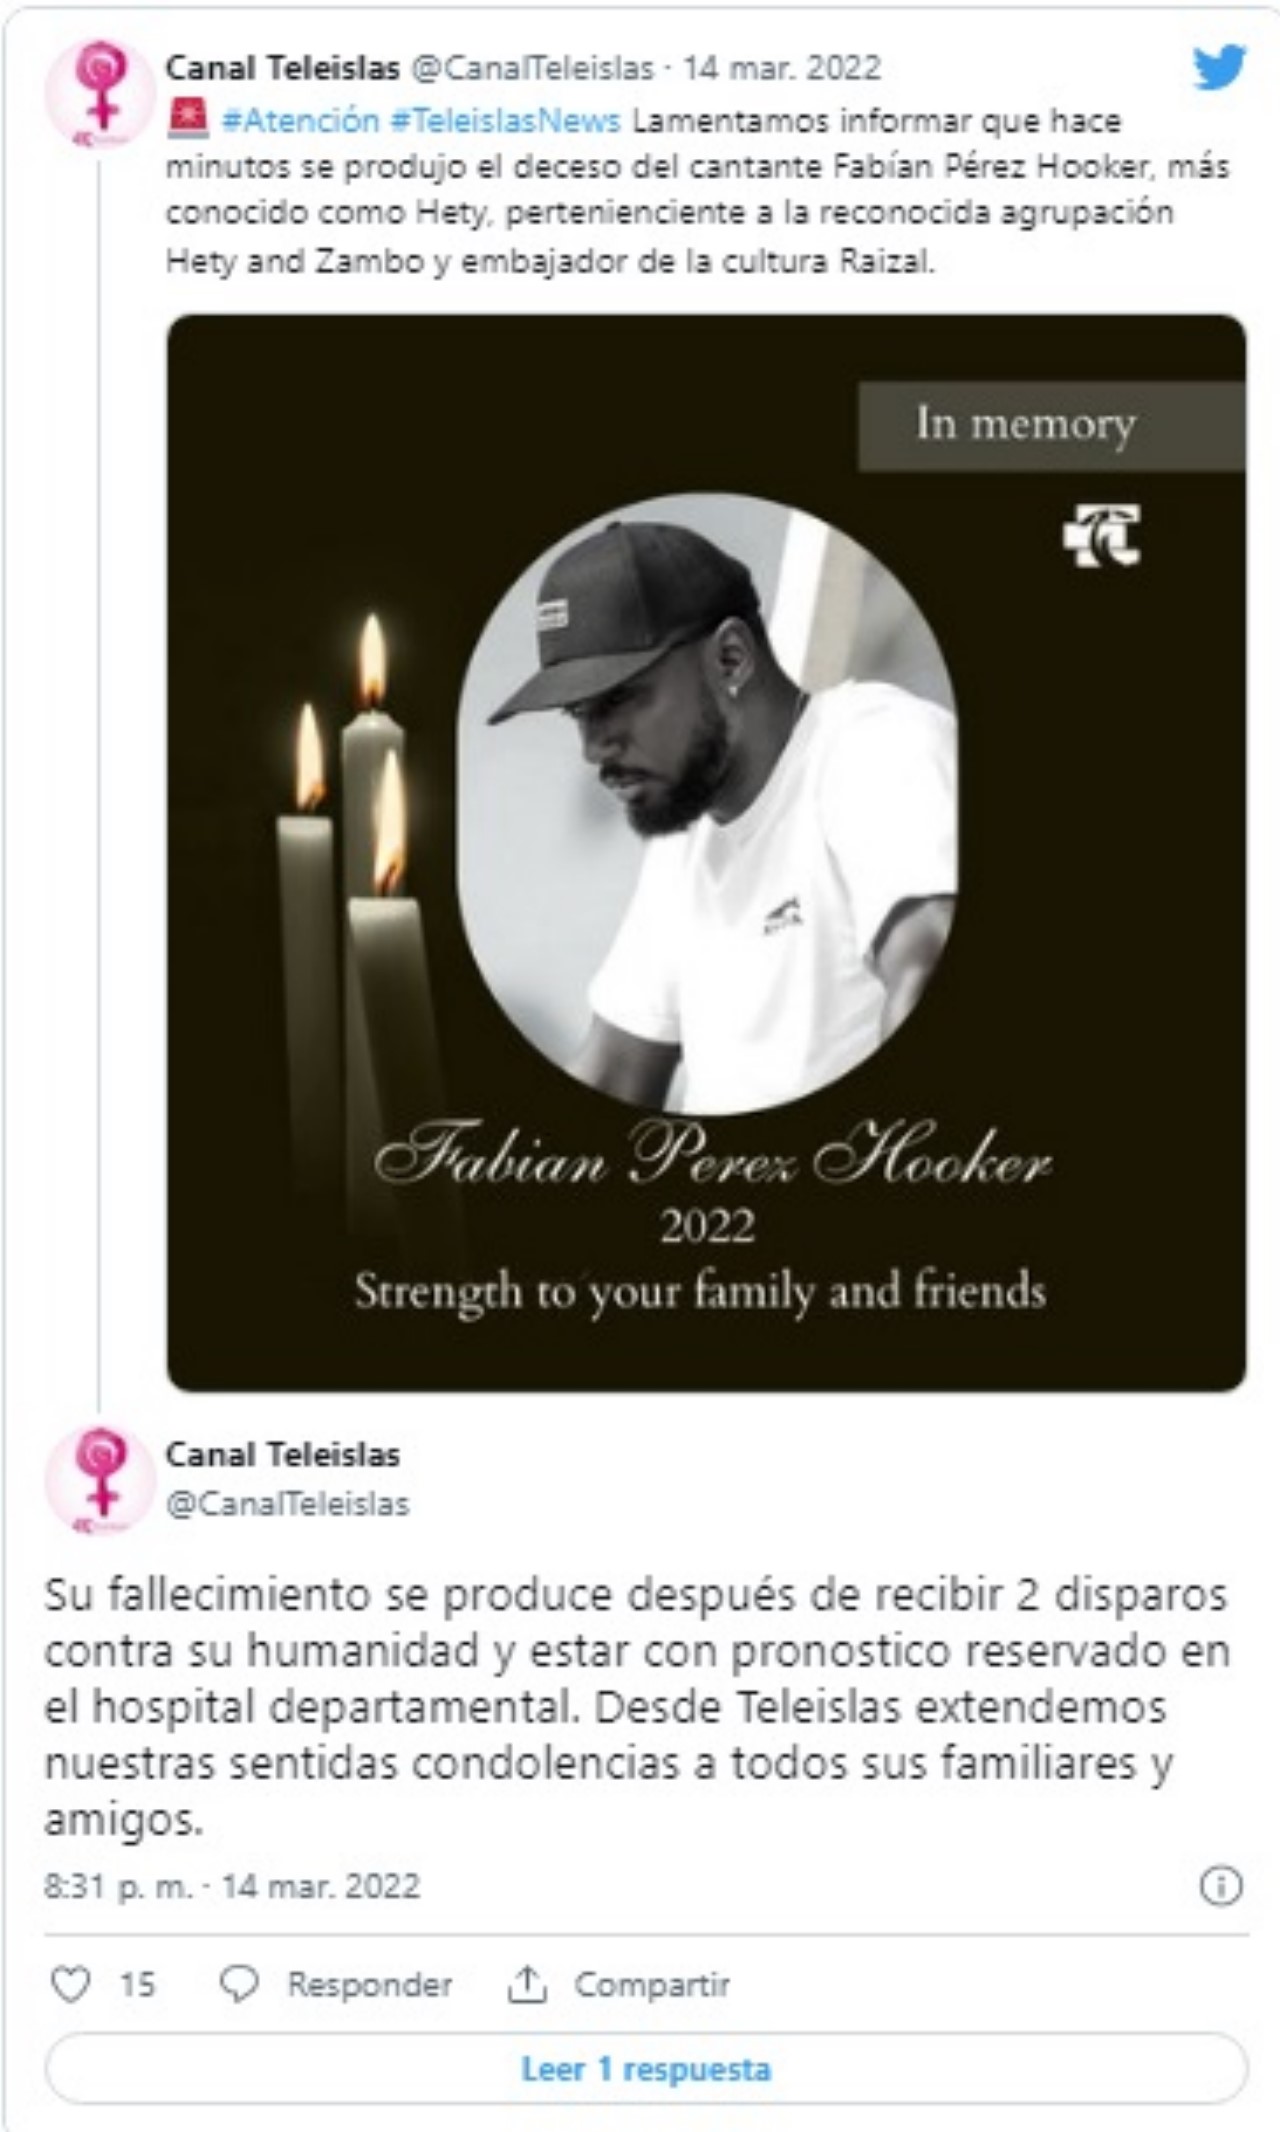Click the Twitter bird logo

[1219, 67]
